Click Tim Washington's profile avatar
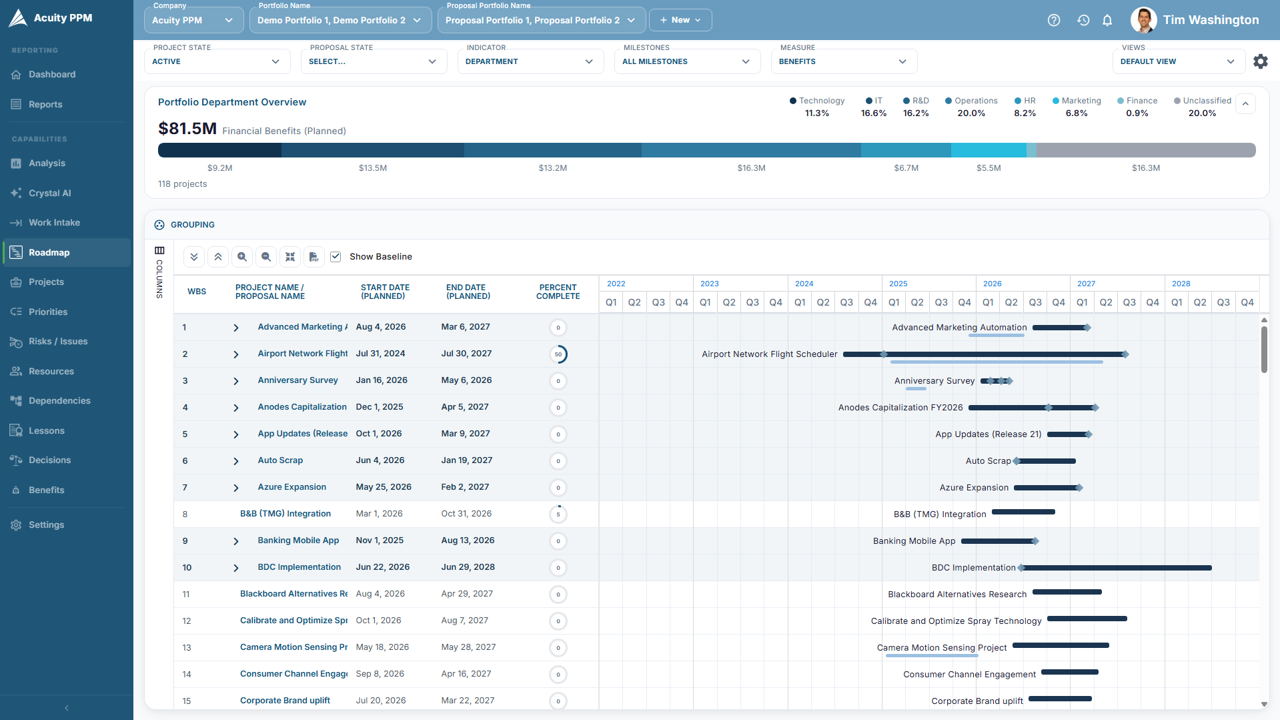 (1144, 20)
